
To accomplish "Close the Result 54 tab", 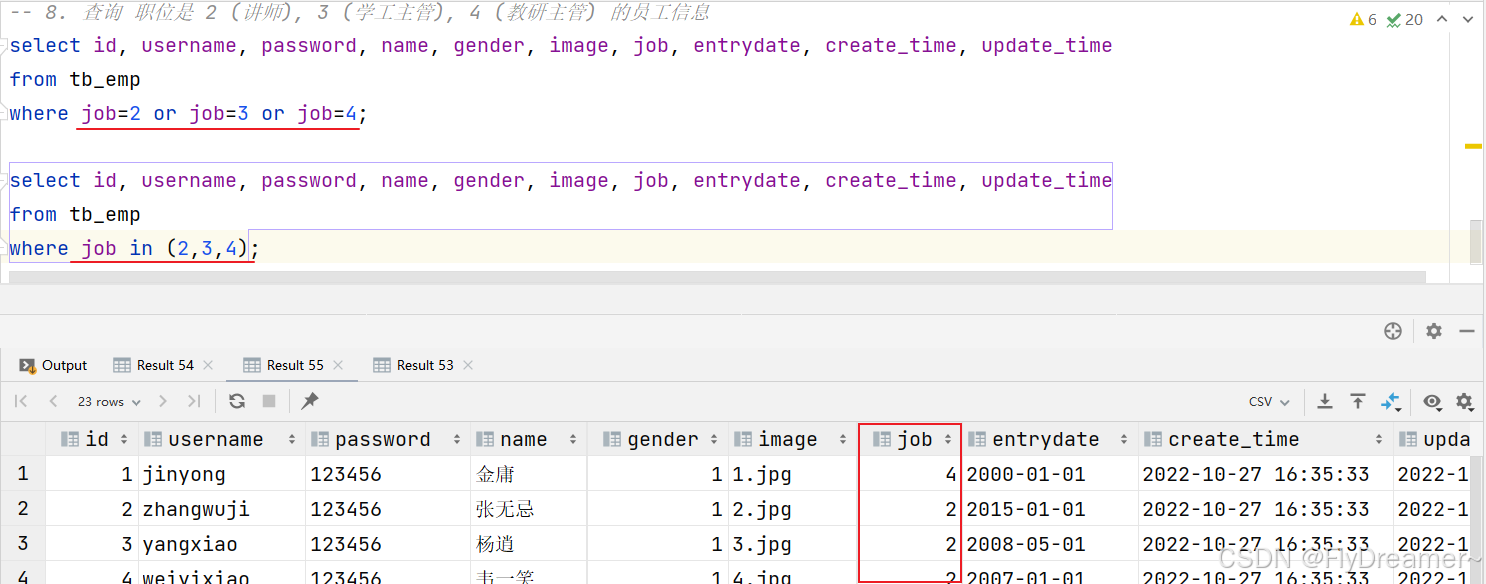I will [x=208, y=365].
